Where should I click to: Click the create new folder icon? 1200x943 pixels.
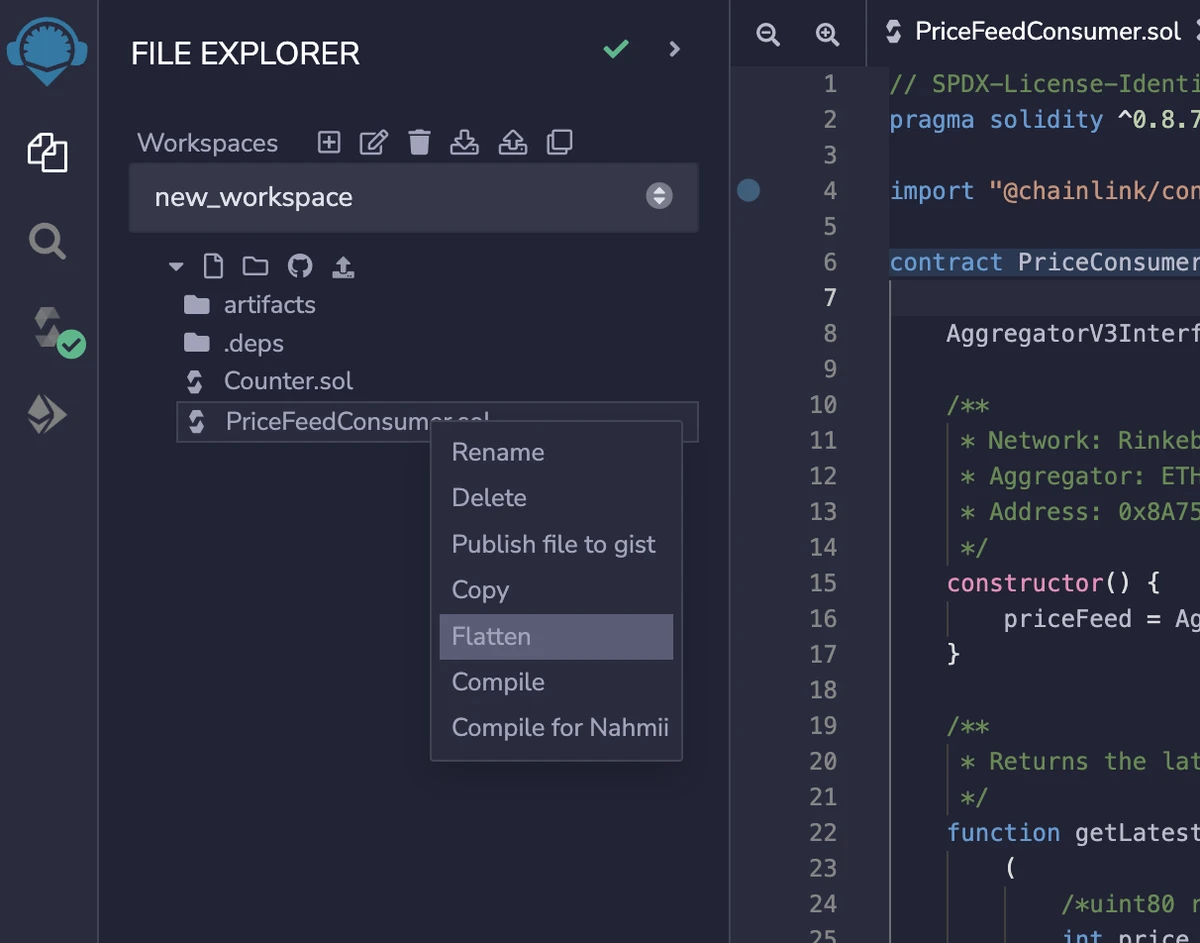255,266
